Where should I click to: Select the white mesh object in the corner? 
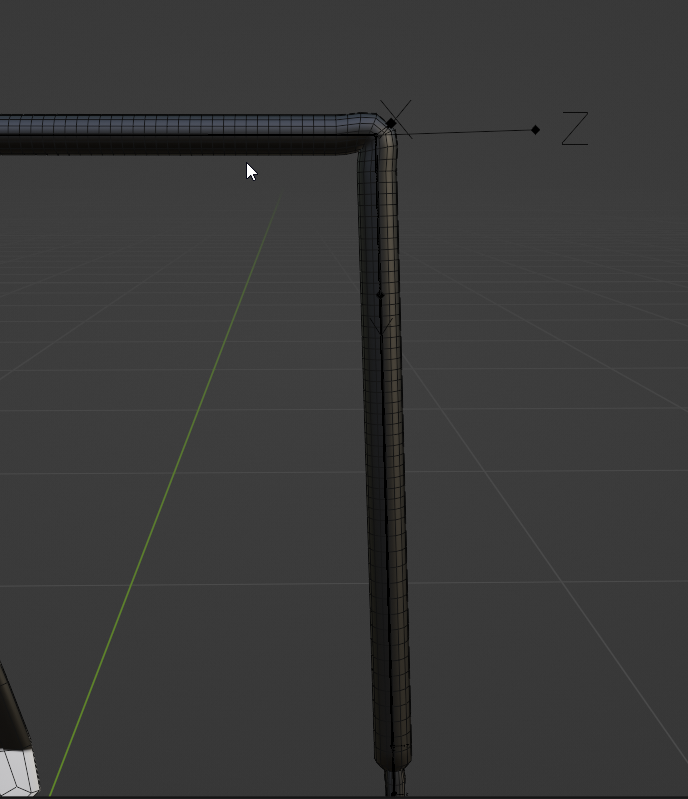(x=18, y=772)
